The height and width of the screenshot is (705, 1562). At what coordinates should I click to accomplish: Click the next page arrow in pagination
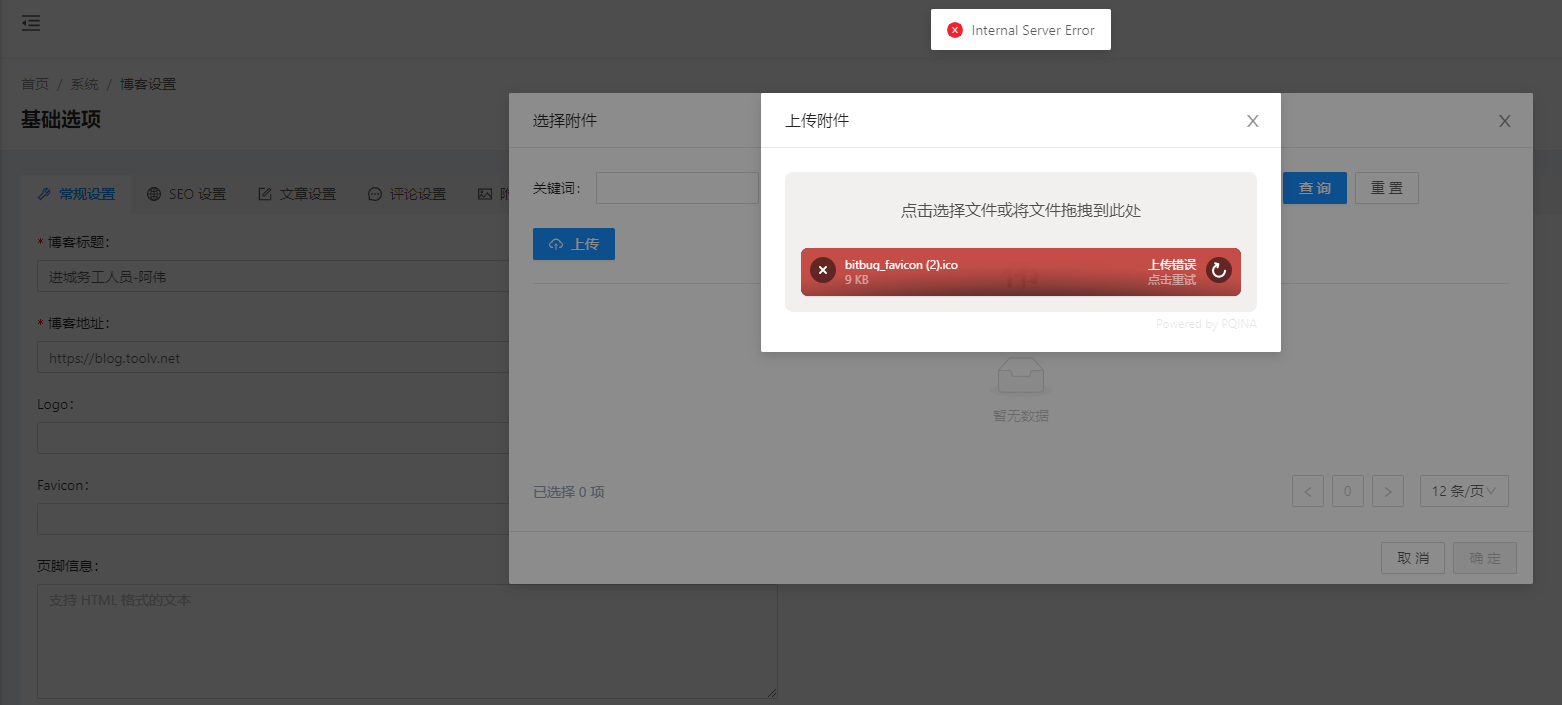click(x=1387, y=491)
